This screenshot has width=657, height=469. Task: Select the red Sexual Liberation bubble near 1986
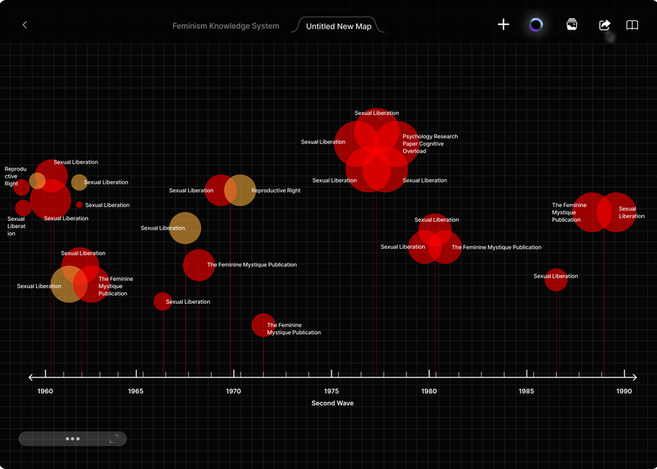[x=556, y=280]
